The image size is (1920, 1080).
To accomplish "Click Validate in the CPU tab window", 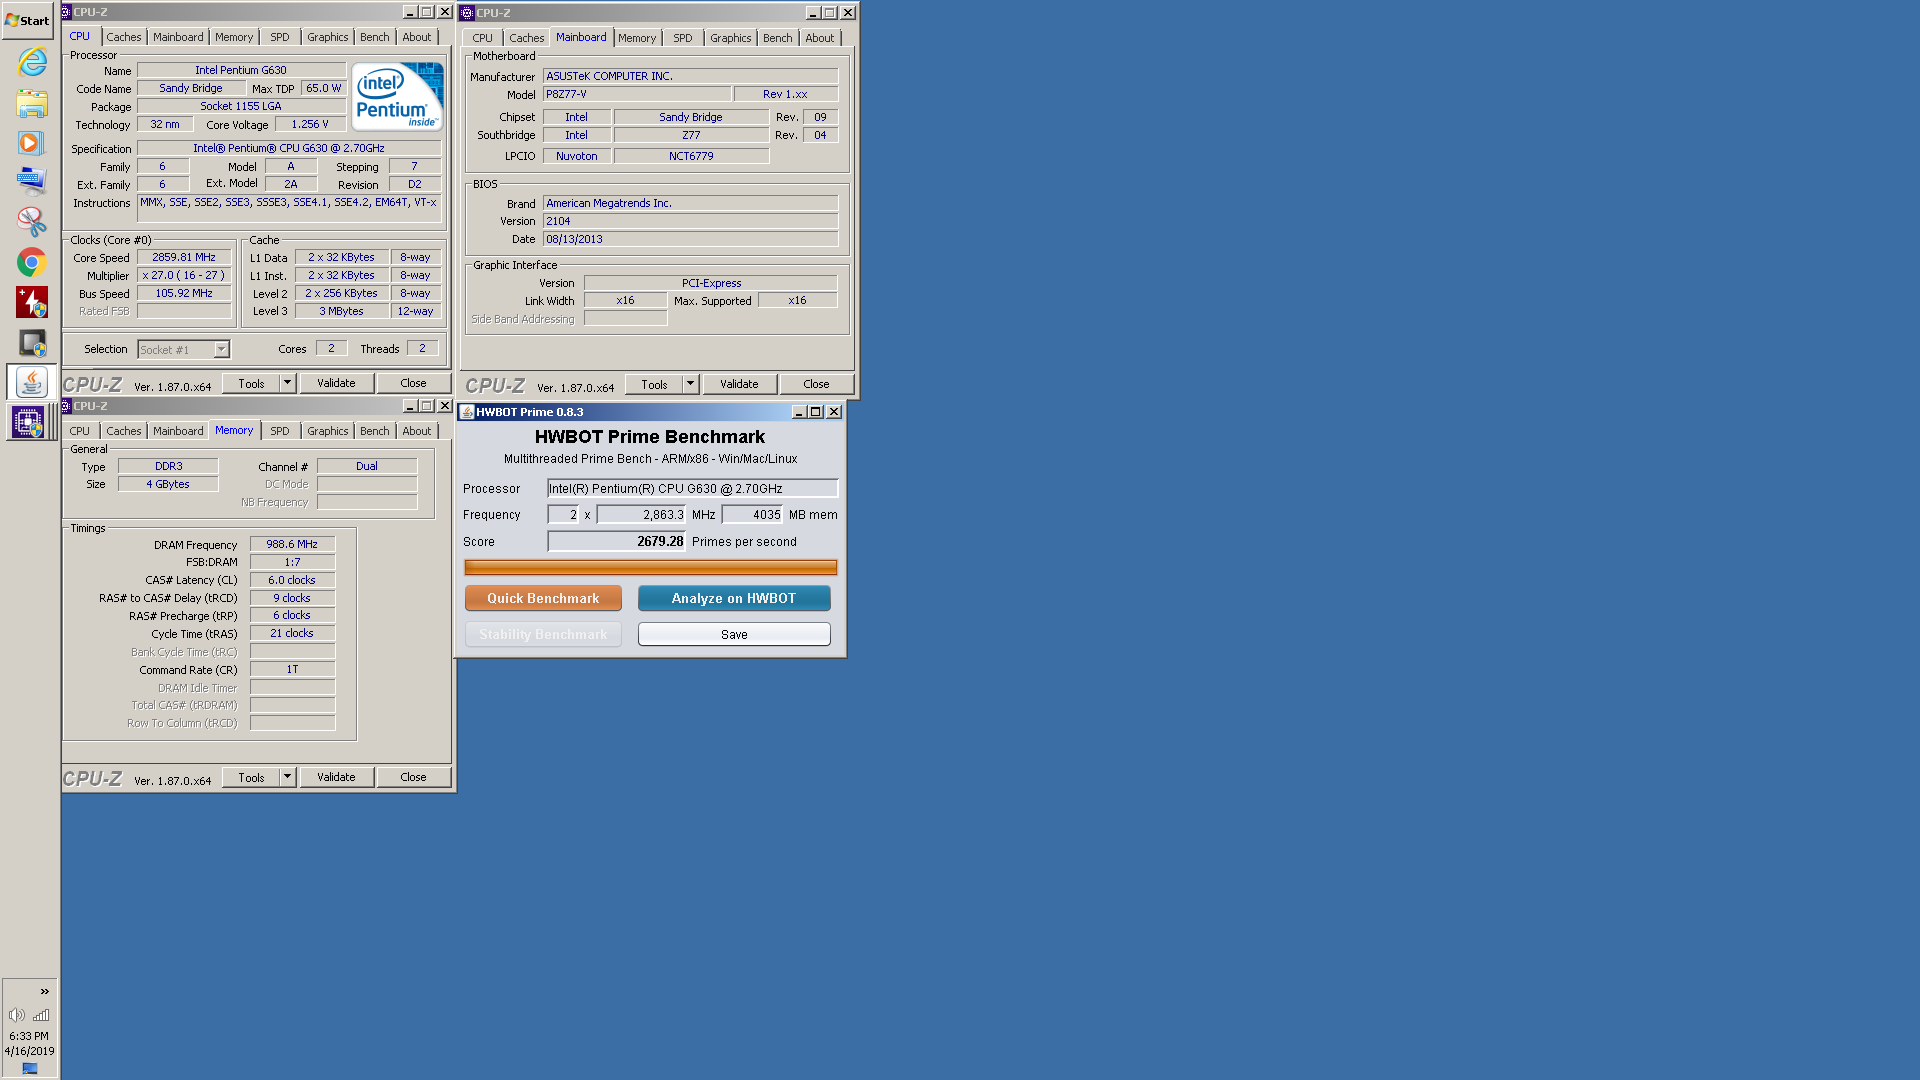I will (336, 383).
